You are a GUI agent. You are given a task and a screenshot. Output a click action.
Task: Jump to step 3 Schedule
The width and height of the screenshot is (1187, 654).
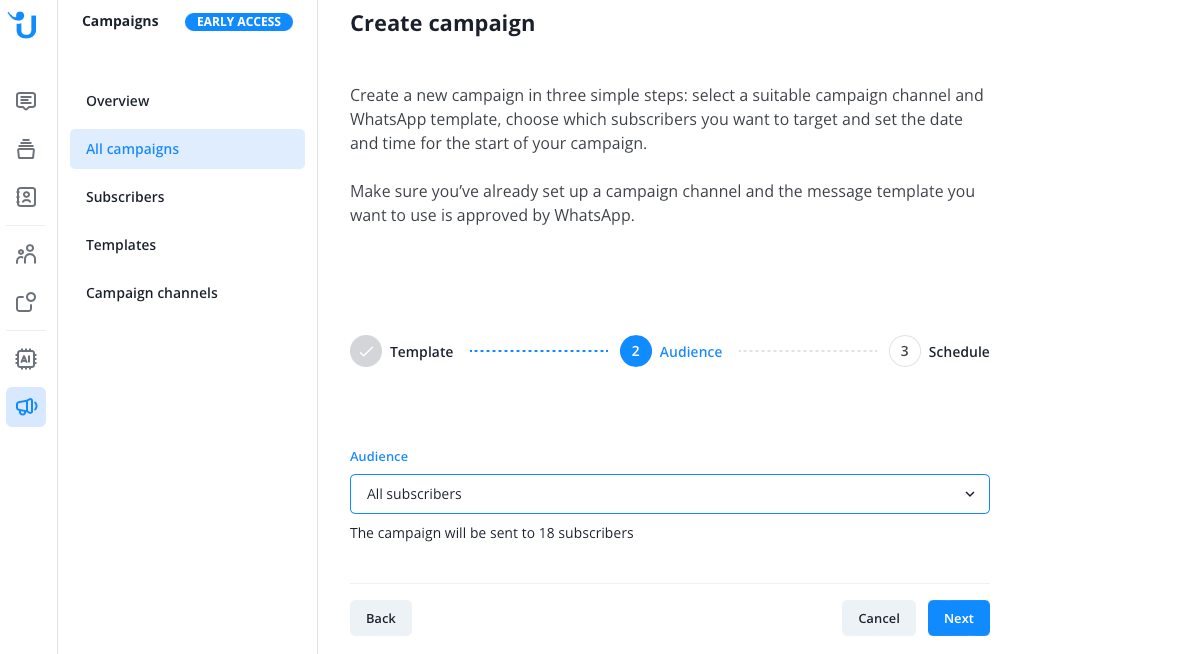(x=905, y=352)
